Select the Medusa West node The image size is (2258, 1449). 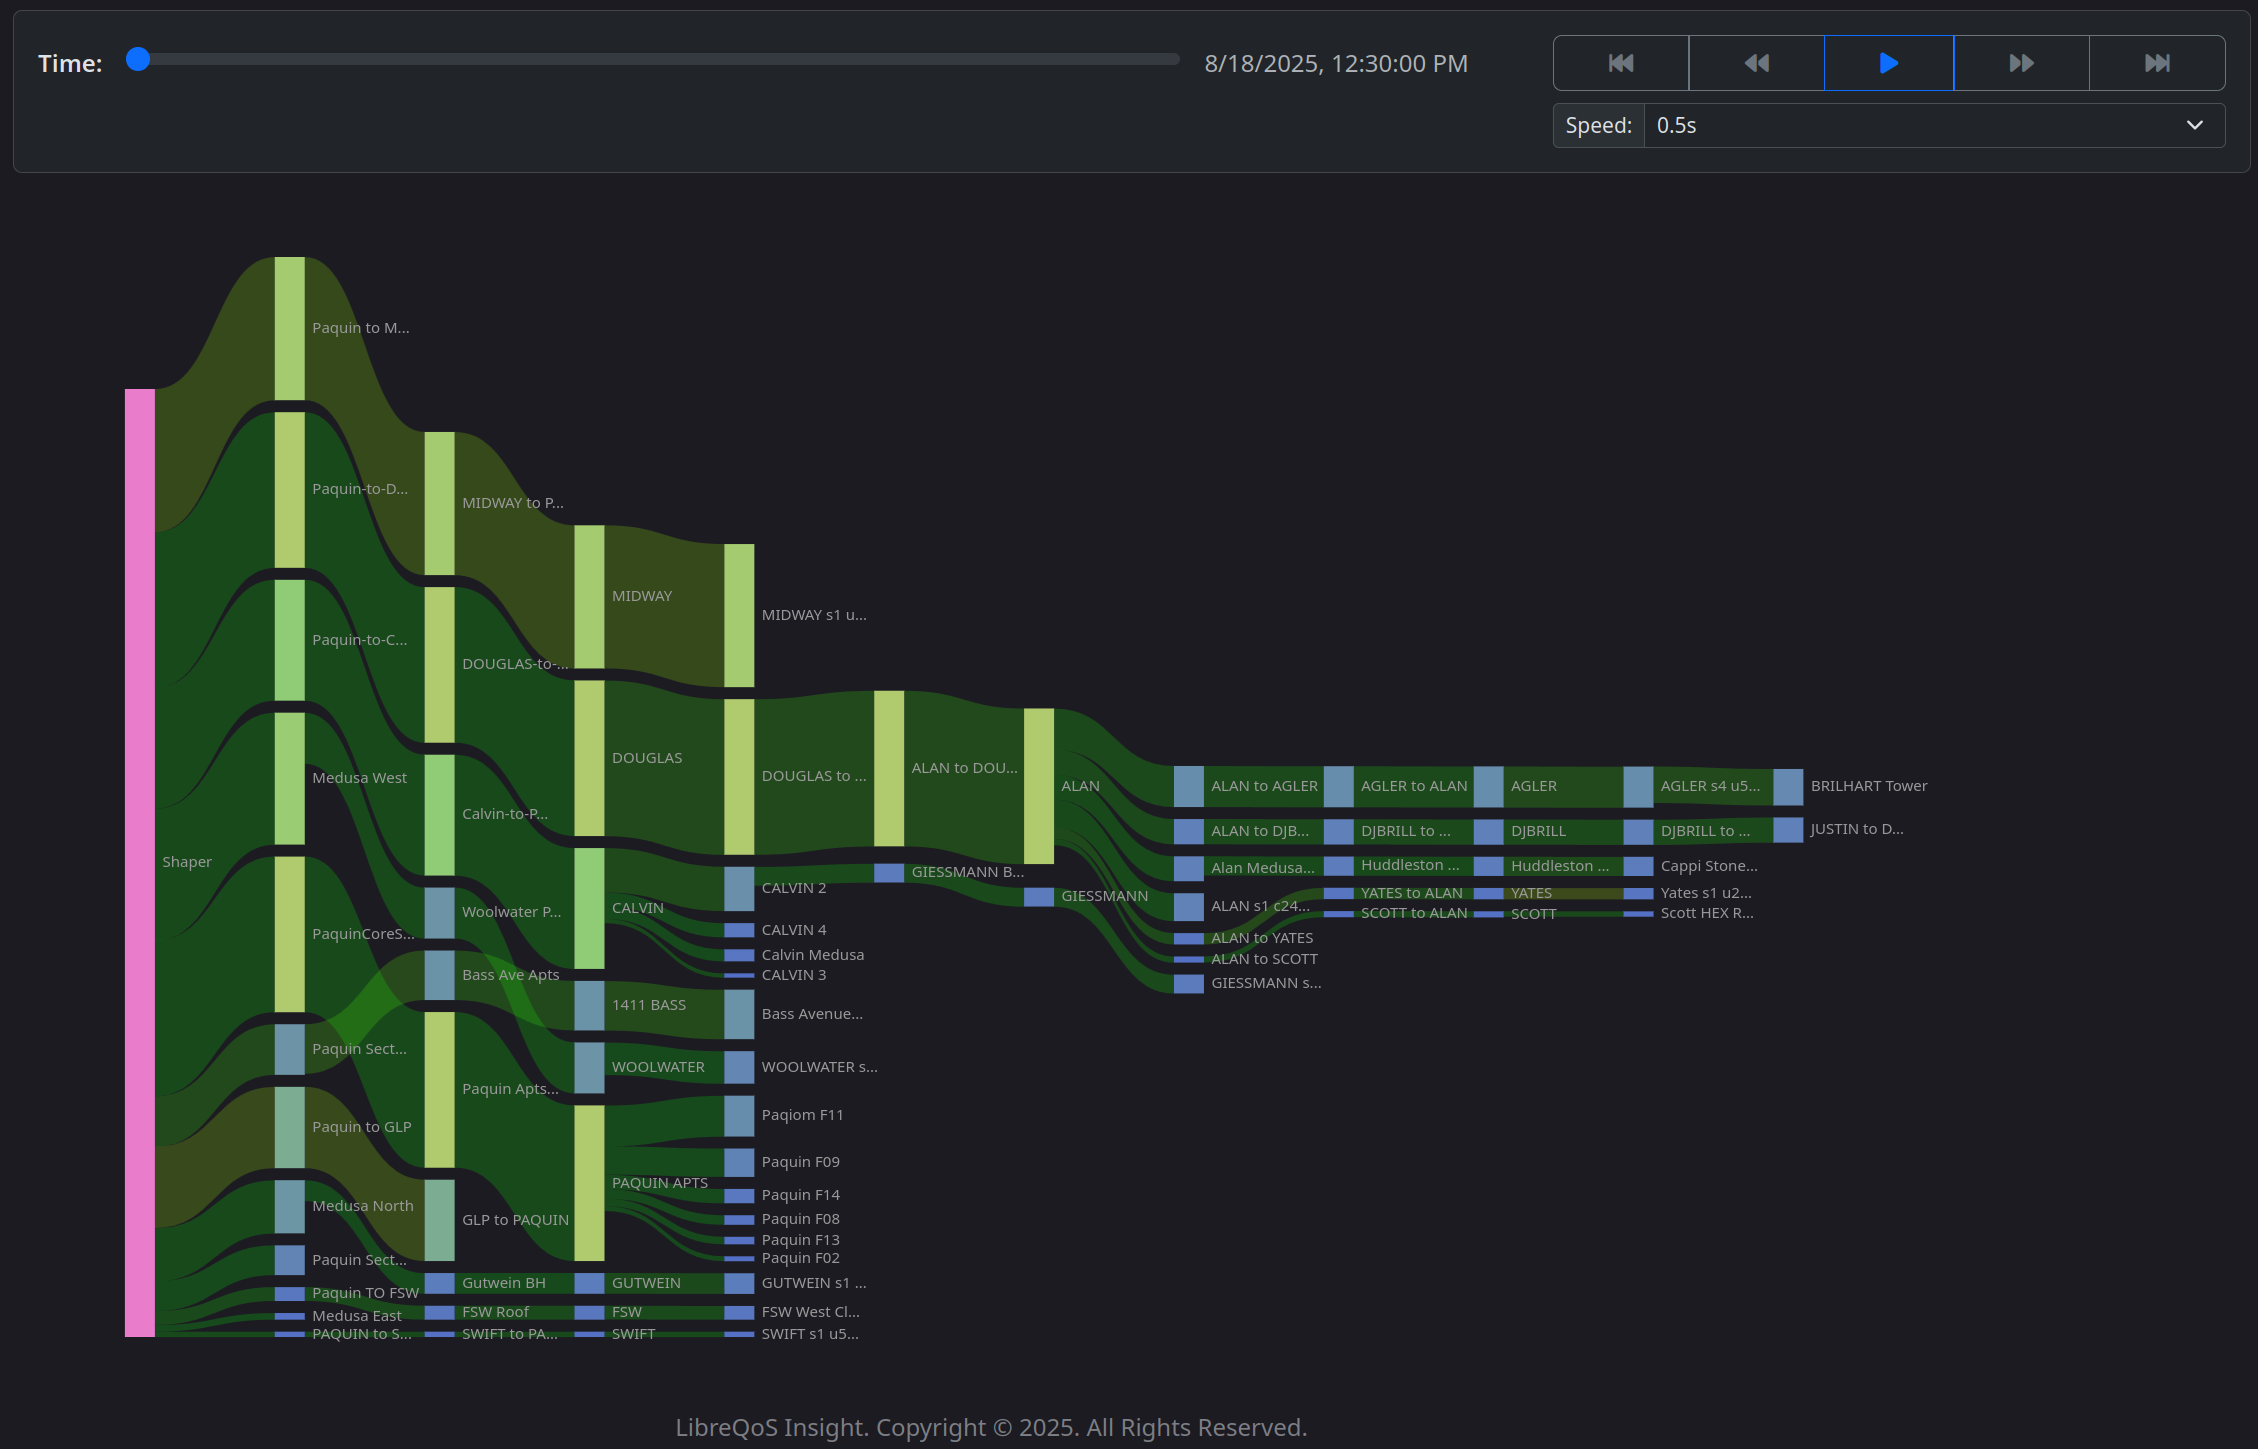(x=289, y=778)
